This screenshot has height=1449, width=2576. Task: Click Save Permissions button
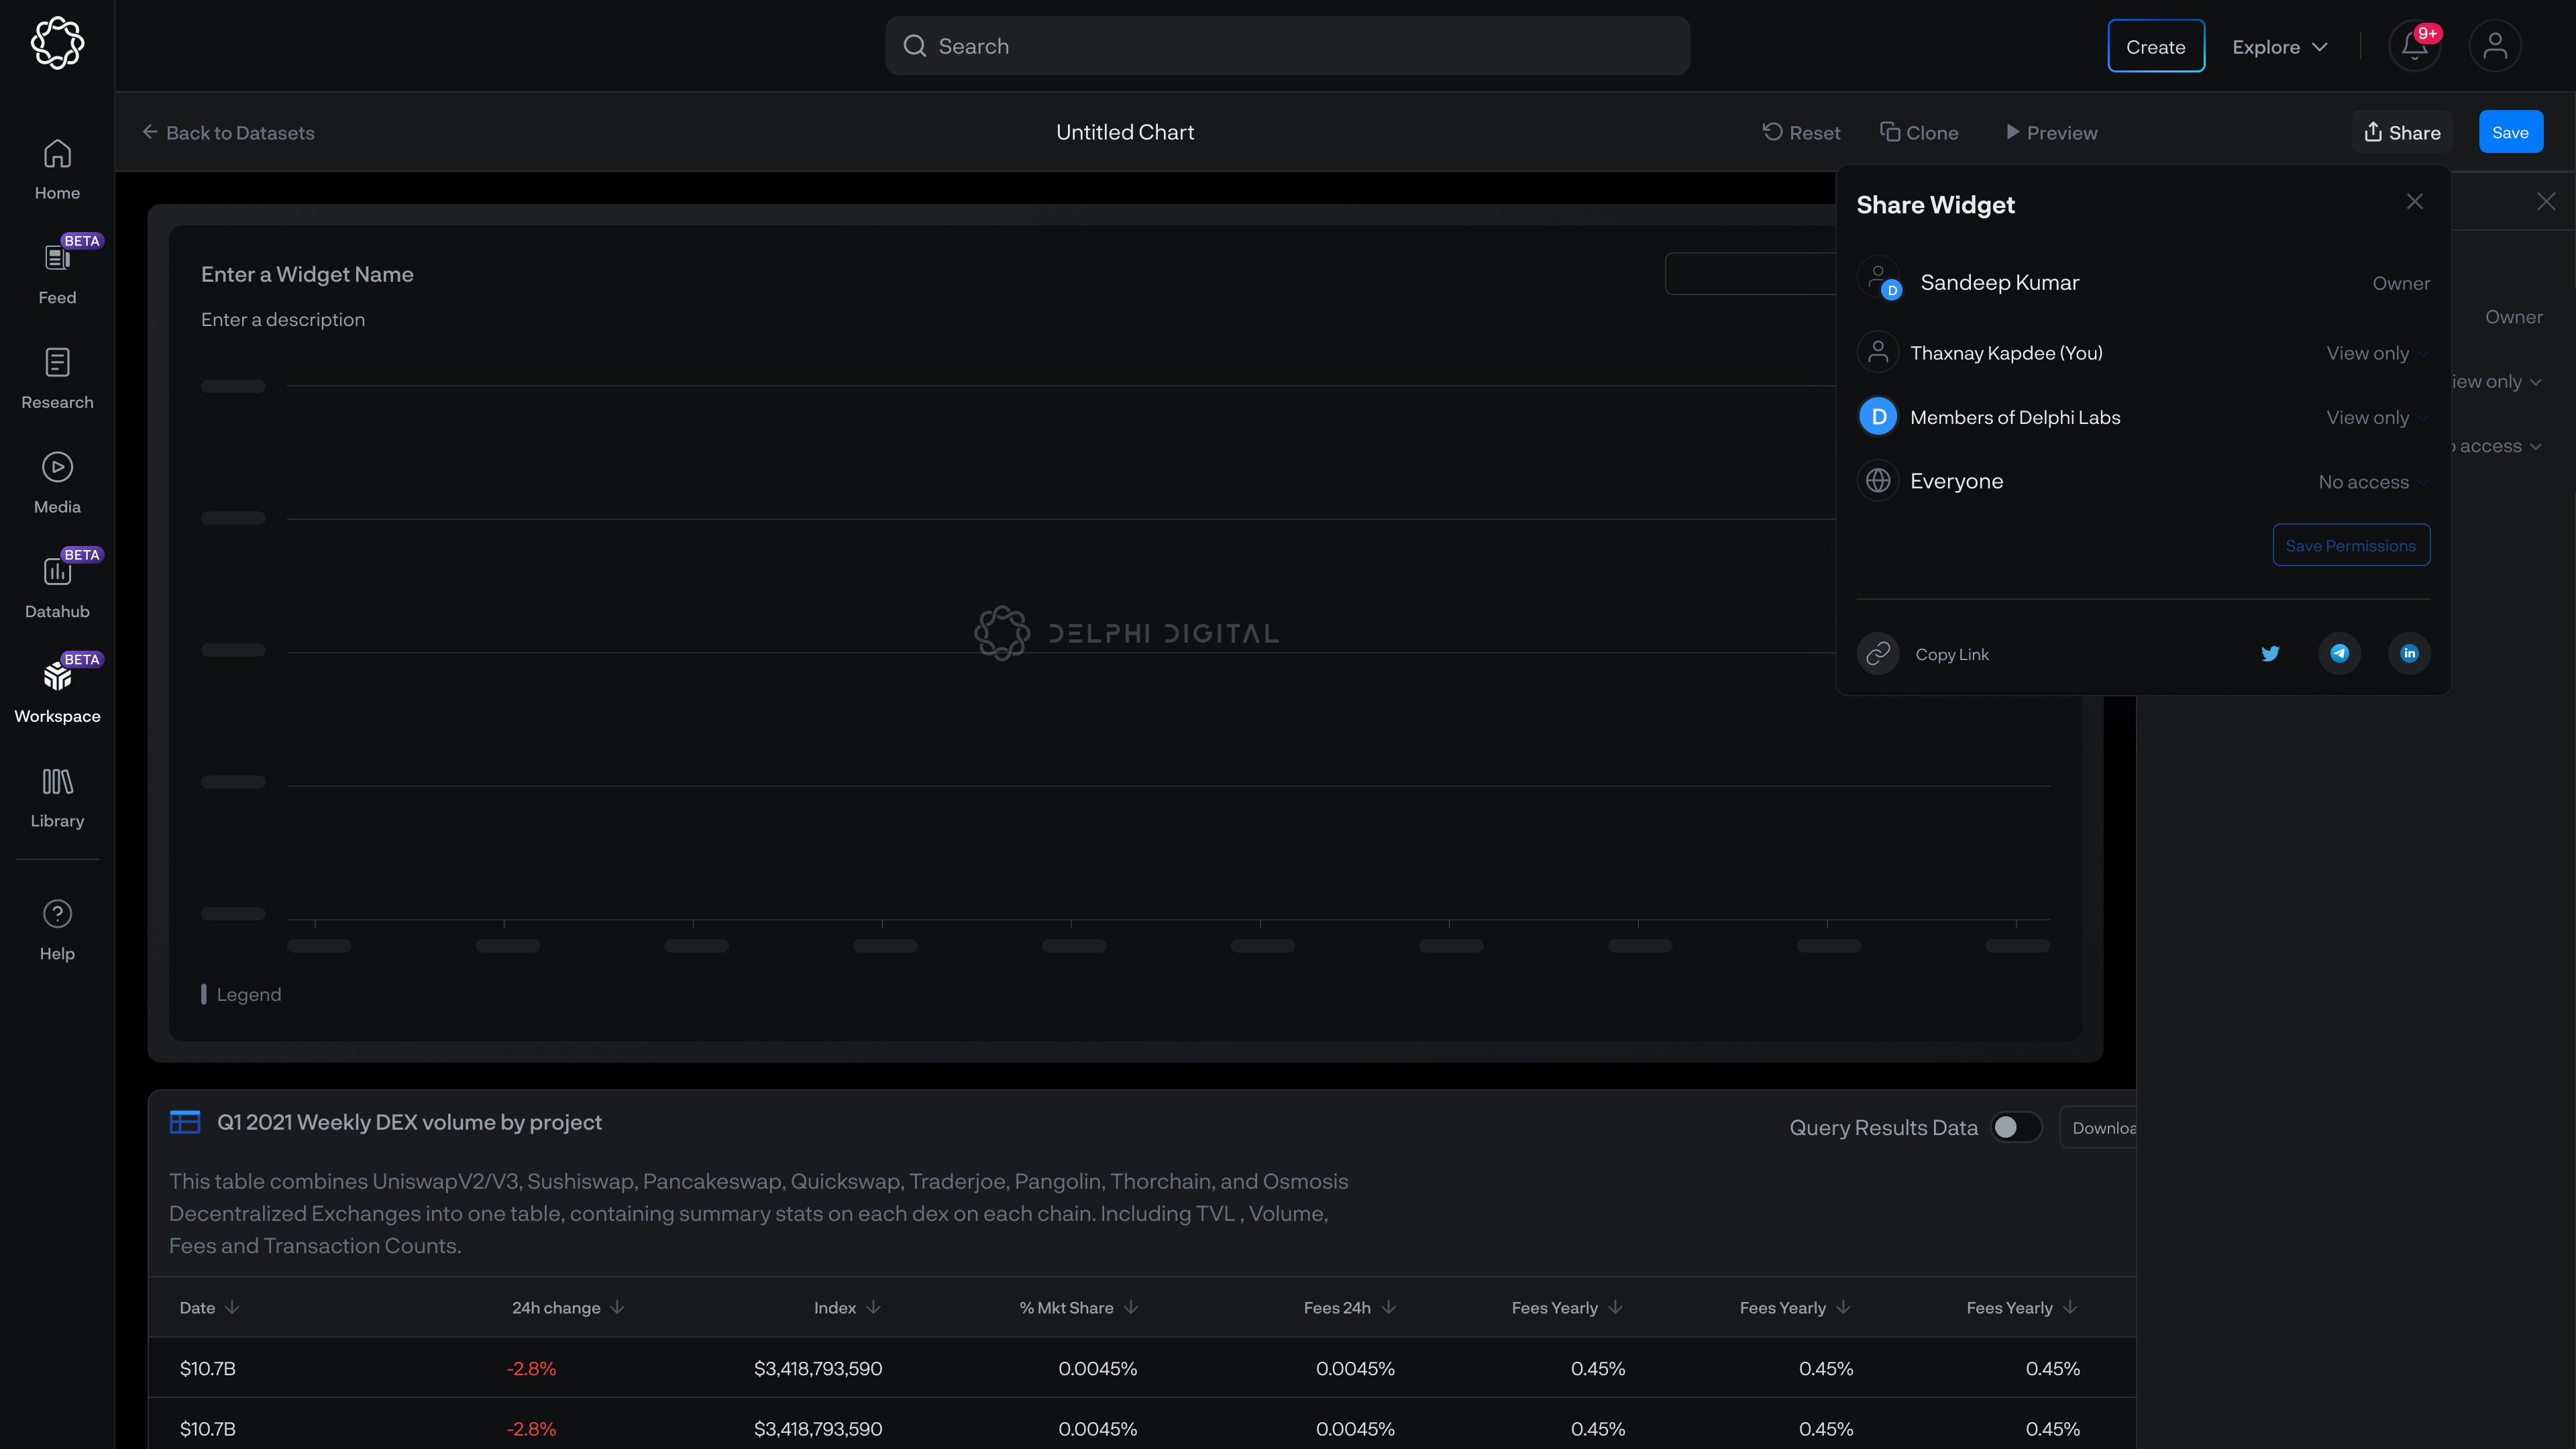pos(2350,545)
